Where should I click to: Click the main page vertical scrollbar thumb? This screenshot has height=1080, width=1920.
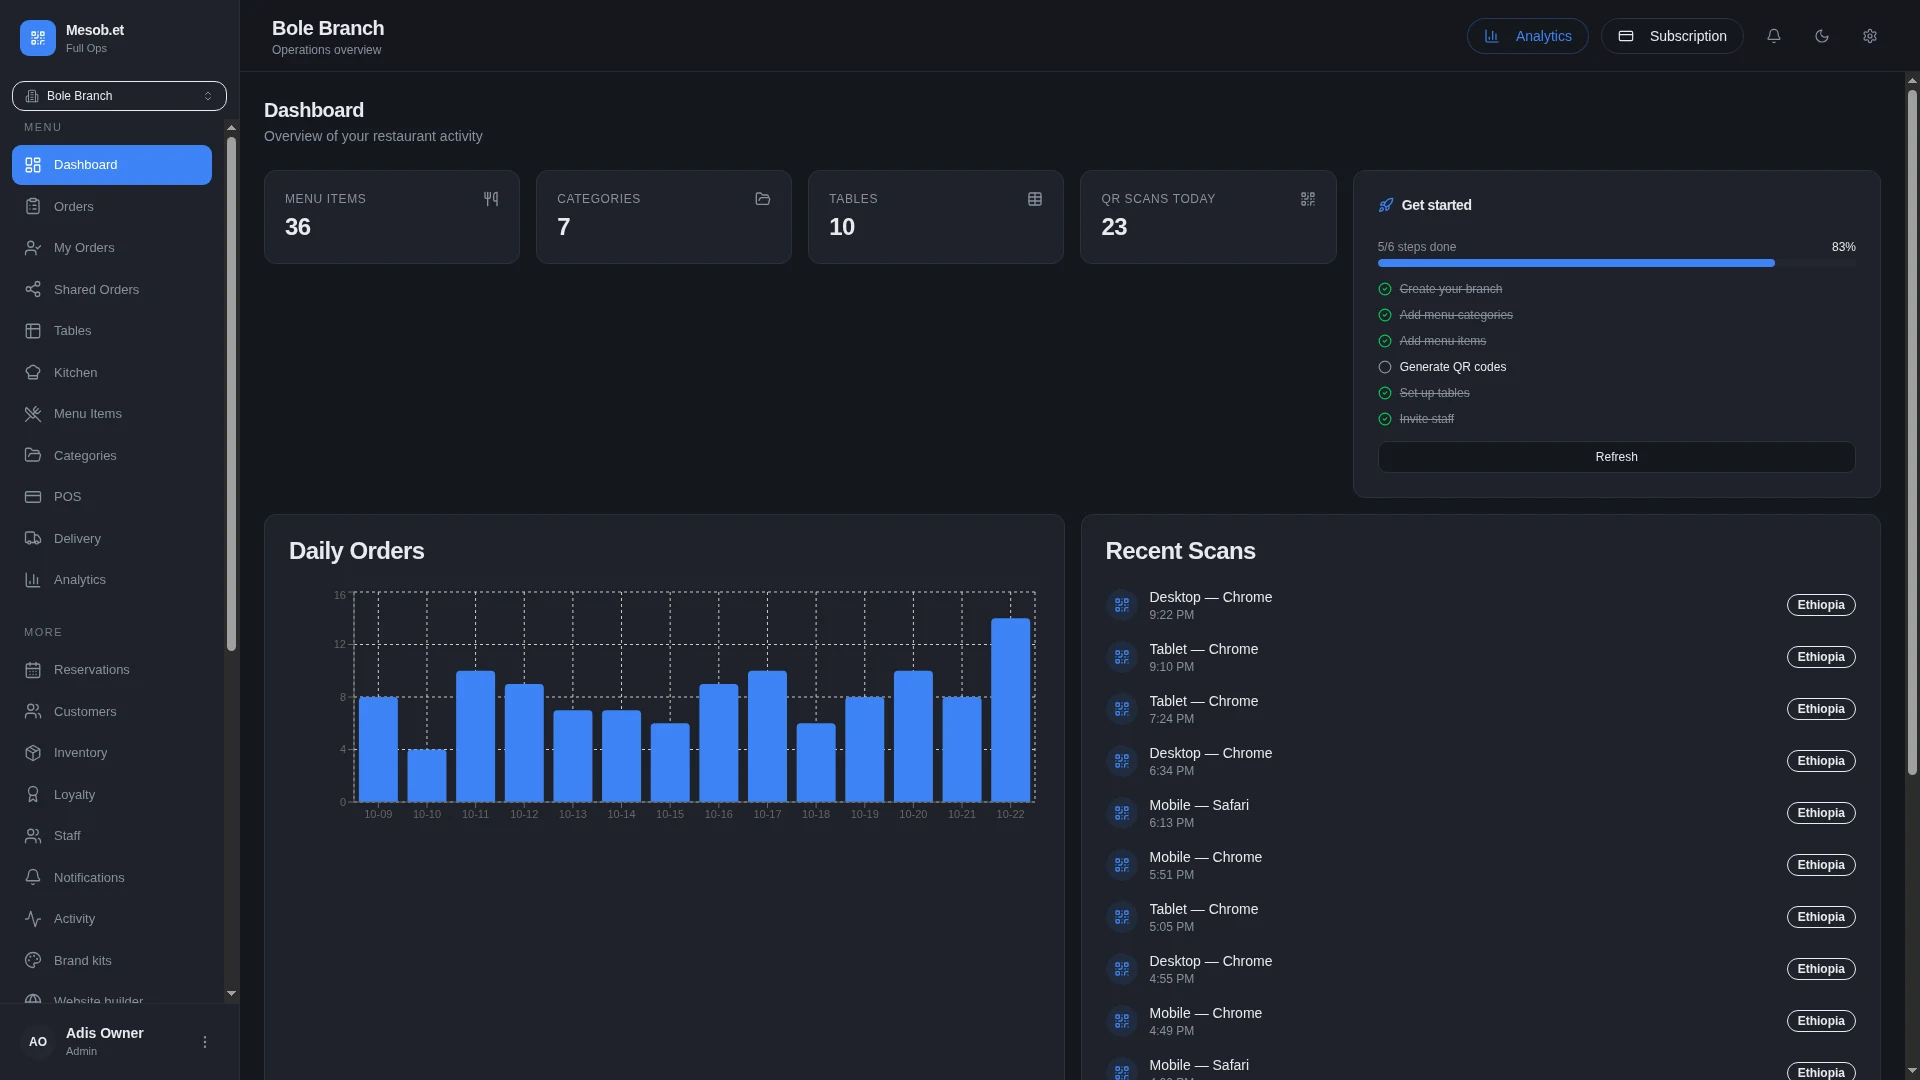click(1912, 432)
